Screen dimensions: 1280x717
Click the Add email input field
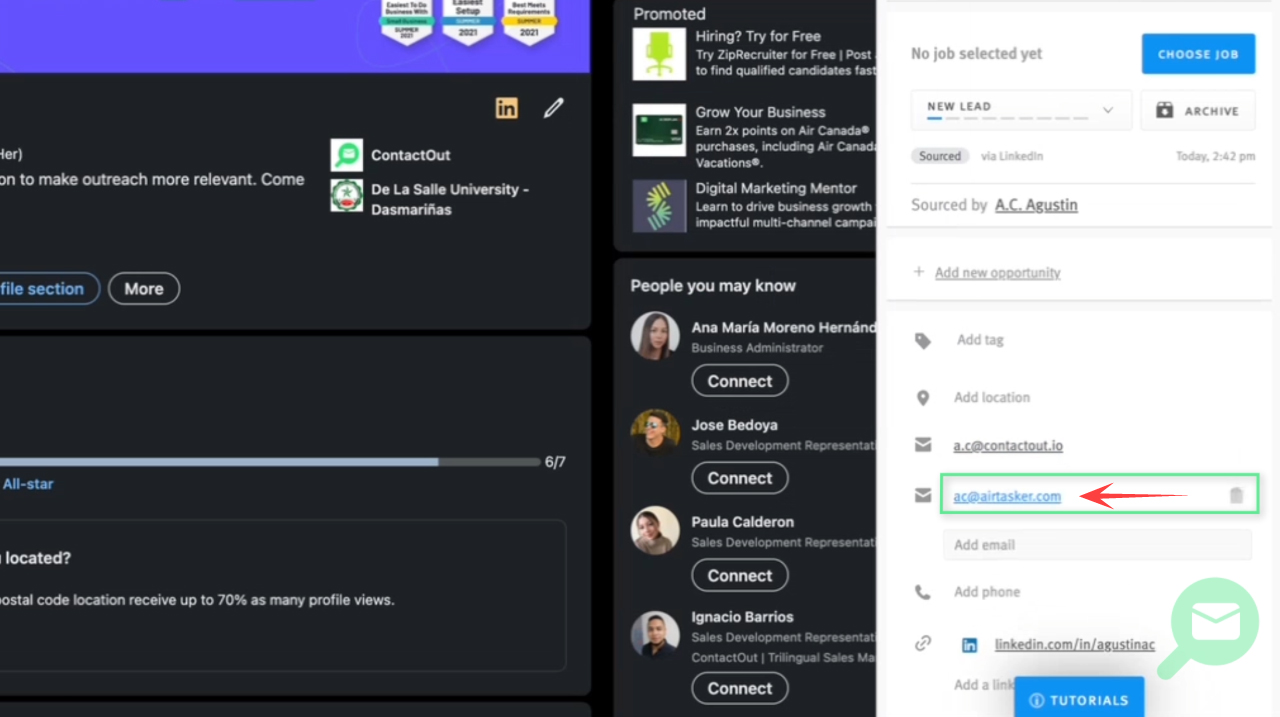[1097, 545]
